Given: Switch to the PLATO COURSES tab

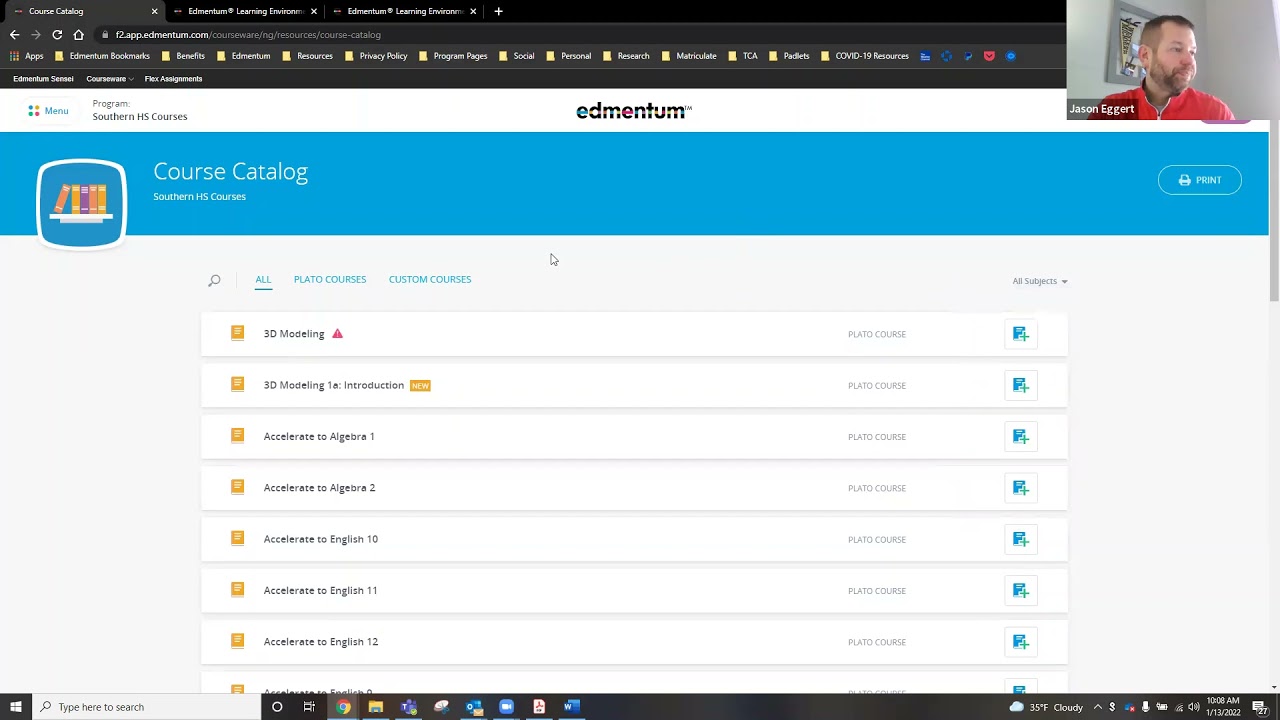Looking at the screenshot, I should [330, 279].
